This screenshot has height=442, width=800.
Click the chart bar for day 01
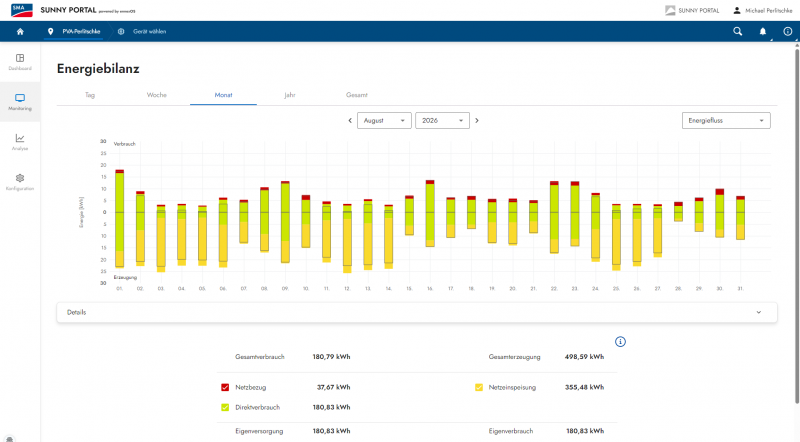click(120, 218)
